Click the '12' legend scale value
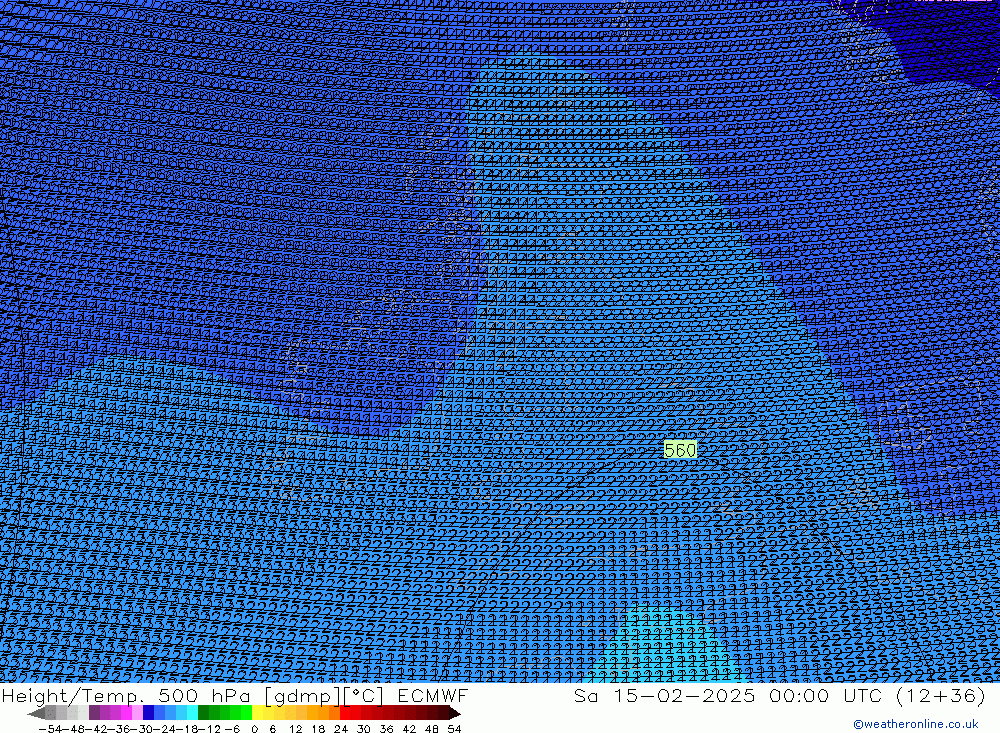Viewport: 1000px width, 733px height. pos(296,729)
